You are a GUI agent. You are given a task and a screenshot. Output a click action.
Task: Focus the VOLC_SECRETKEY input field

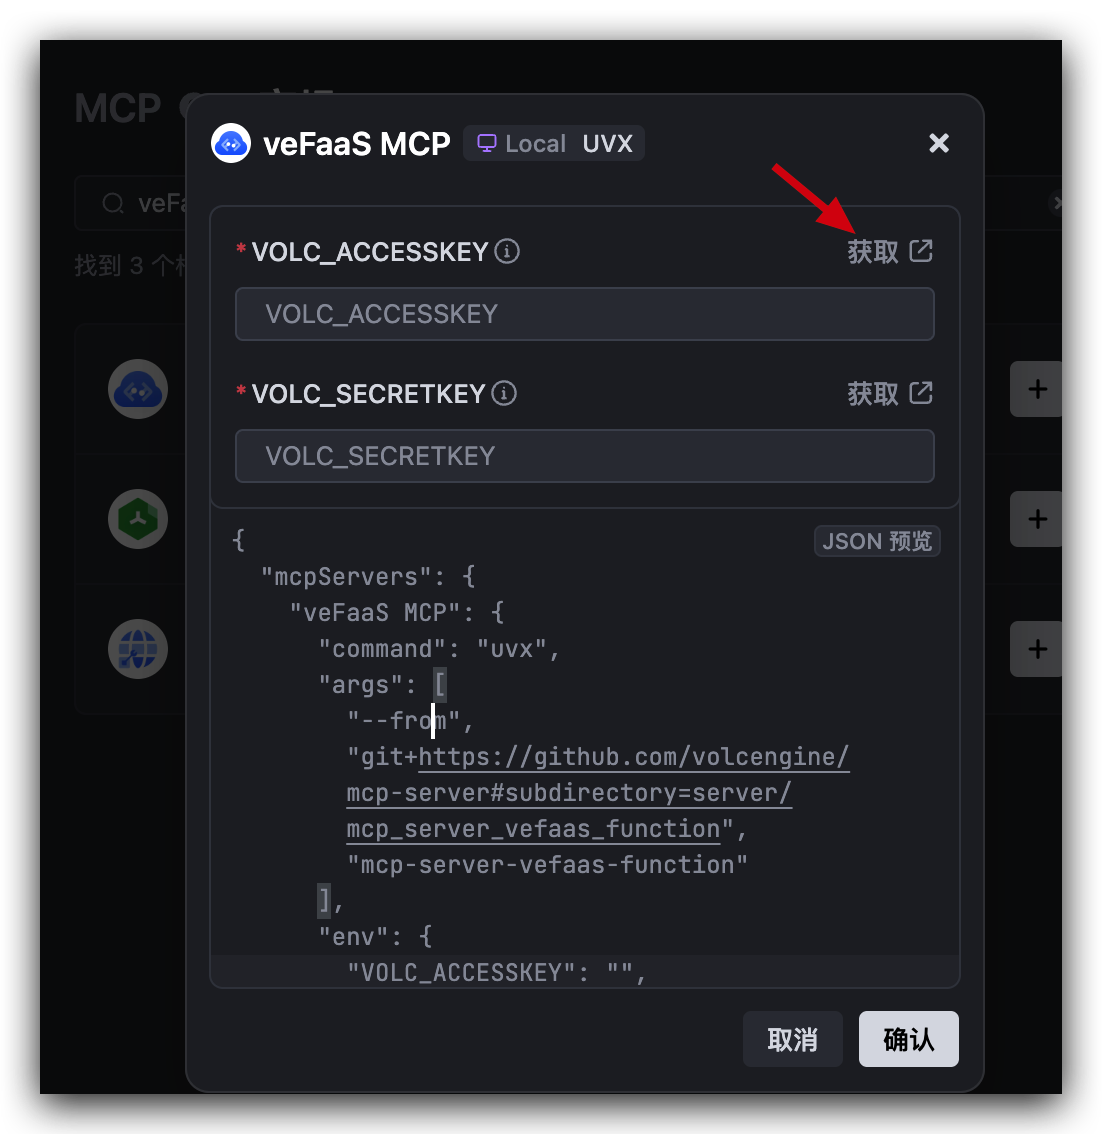click(x=584, y=456)
